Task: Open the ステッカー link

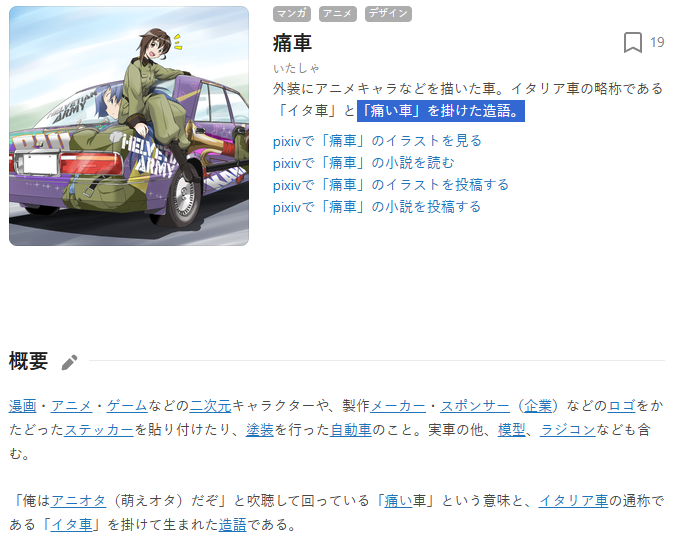Action: click(x=99, y=430)
